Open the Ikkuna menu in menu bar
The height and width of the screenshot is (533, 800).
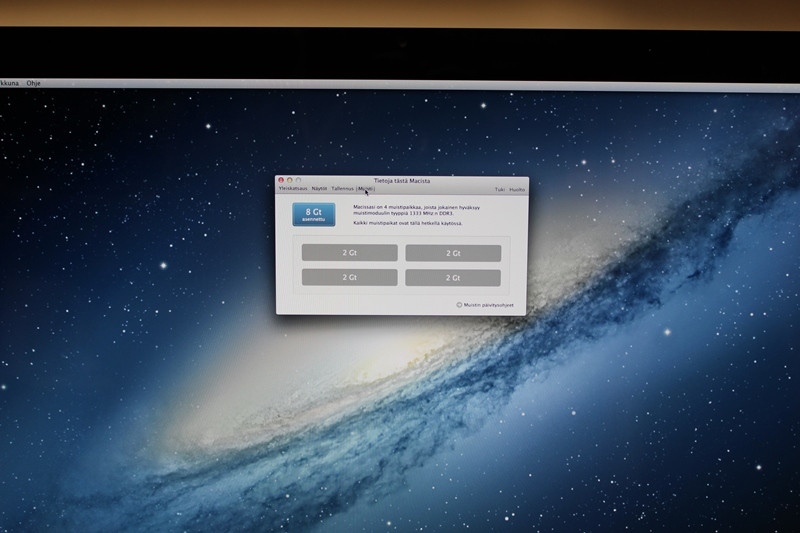(x=9, y=83)
